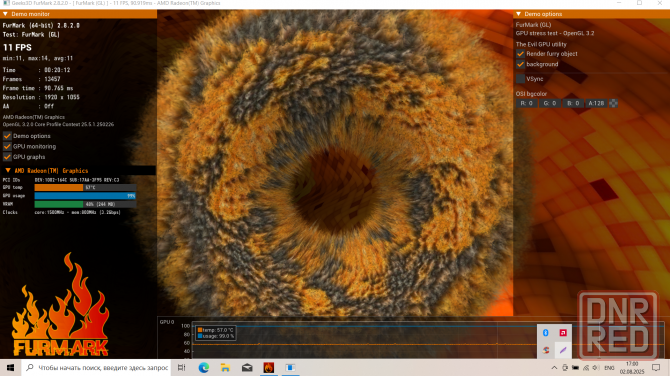Open the CCleaner tray icon

pos(546,350)
